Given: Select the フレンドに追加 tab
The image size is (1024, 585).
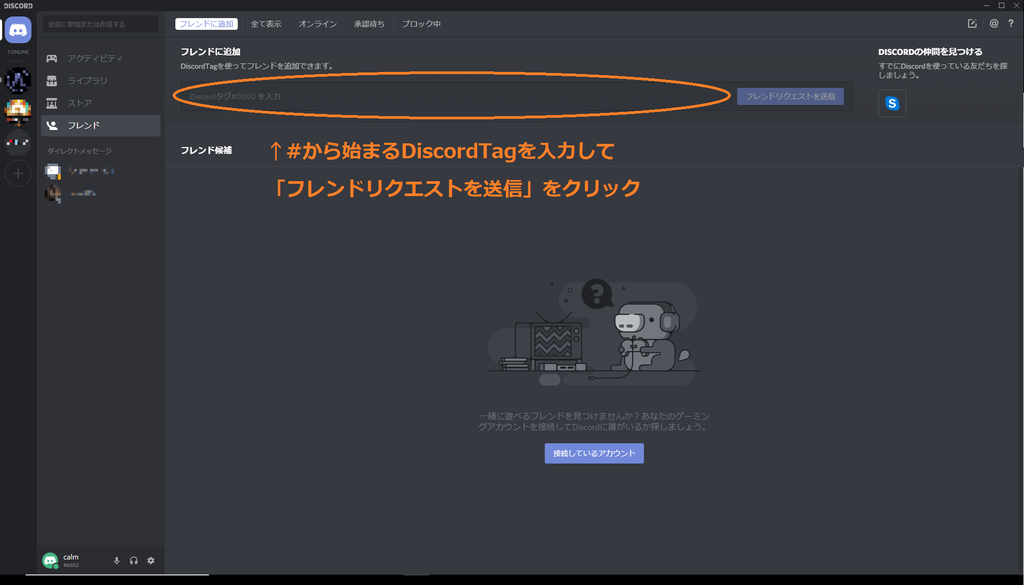Looking at the screenshot, I should (x=206, y=24).
